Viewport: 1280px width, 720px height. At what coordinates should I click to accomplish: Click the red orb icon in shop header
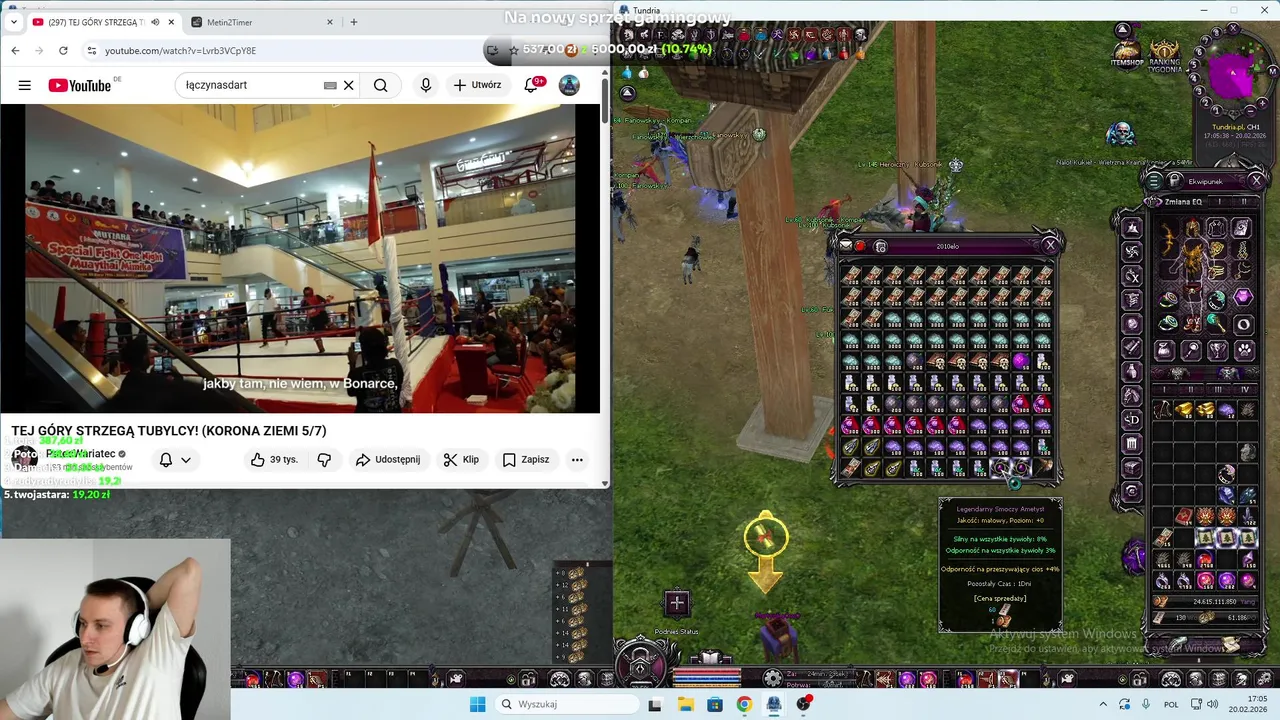coord(860,246)
